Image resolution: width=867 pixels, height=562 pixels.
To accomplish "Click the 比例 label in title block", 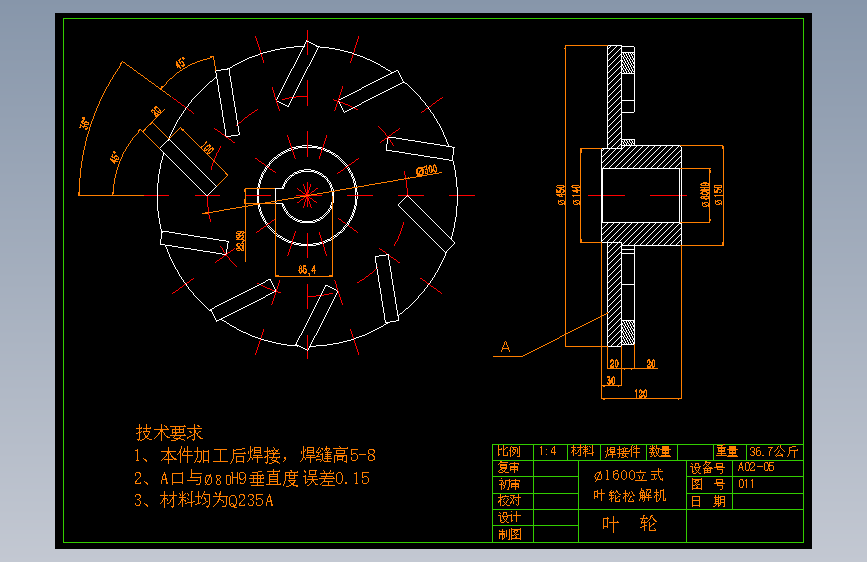I will click(509, 451).
